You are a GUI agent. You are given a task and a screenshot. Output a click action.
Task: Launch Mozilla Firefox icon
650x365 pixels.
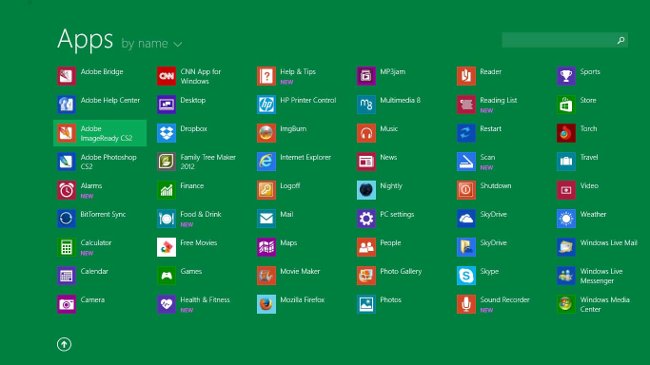click(x=266, y=304)
